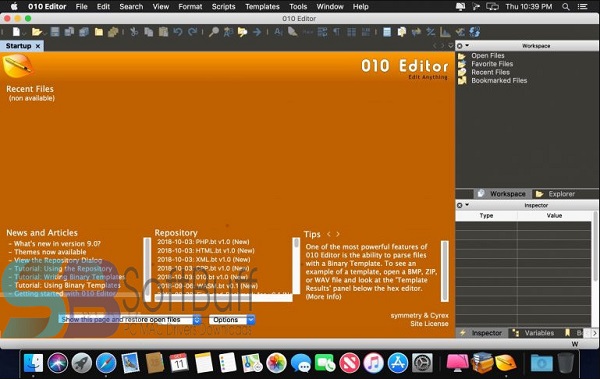Open the Templates menu
This screenshot has width=600, height=379.
click(x=262, y=7)
